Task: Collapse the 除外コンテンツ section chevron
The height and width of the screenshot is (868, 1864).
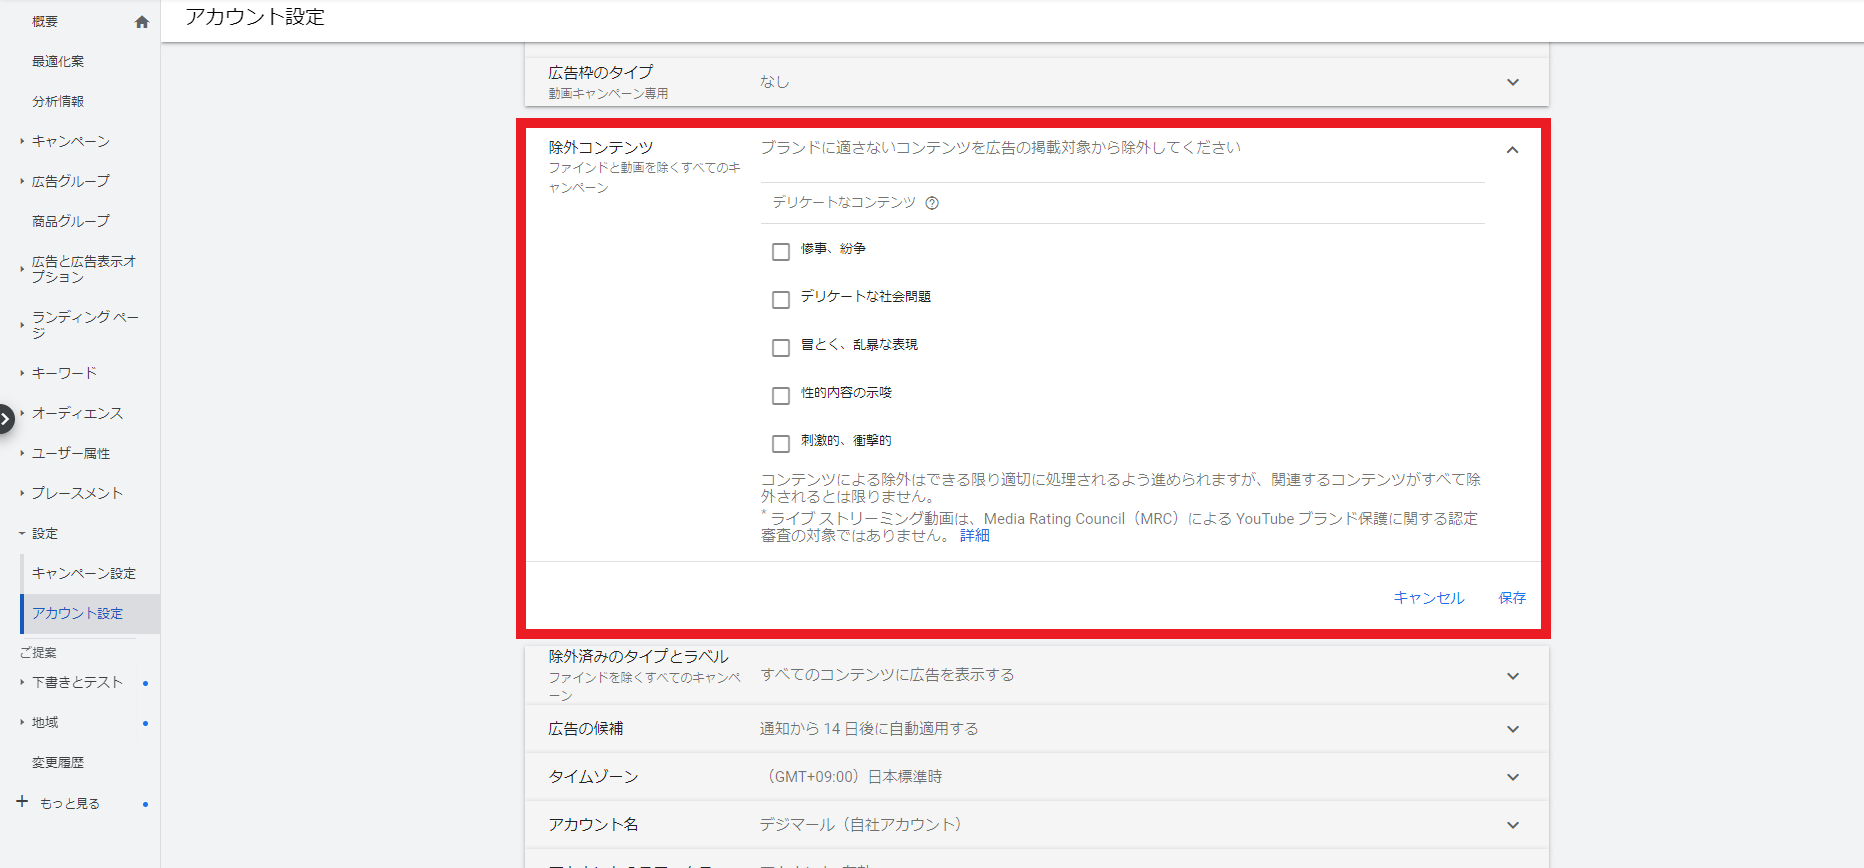Action: point(1513,150)
